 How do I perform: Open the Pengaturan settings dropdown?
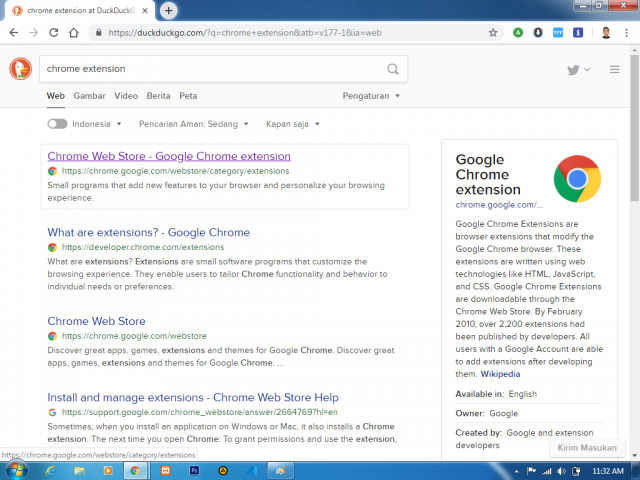click(x=371, y=96)
